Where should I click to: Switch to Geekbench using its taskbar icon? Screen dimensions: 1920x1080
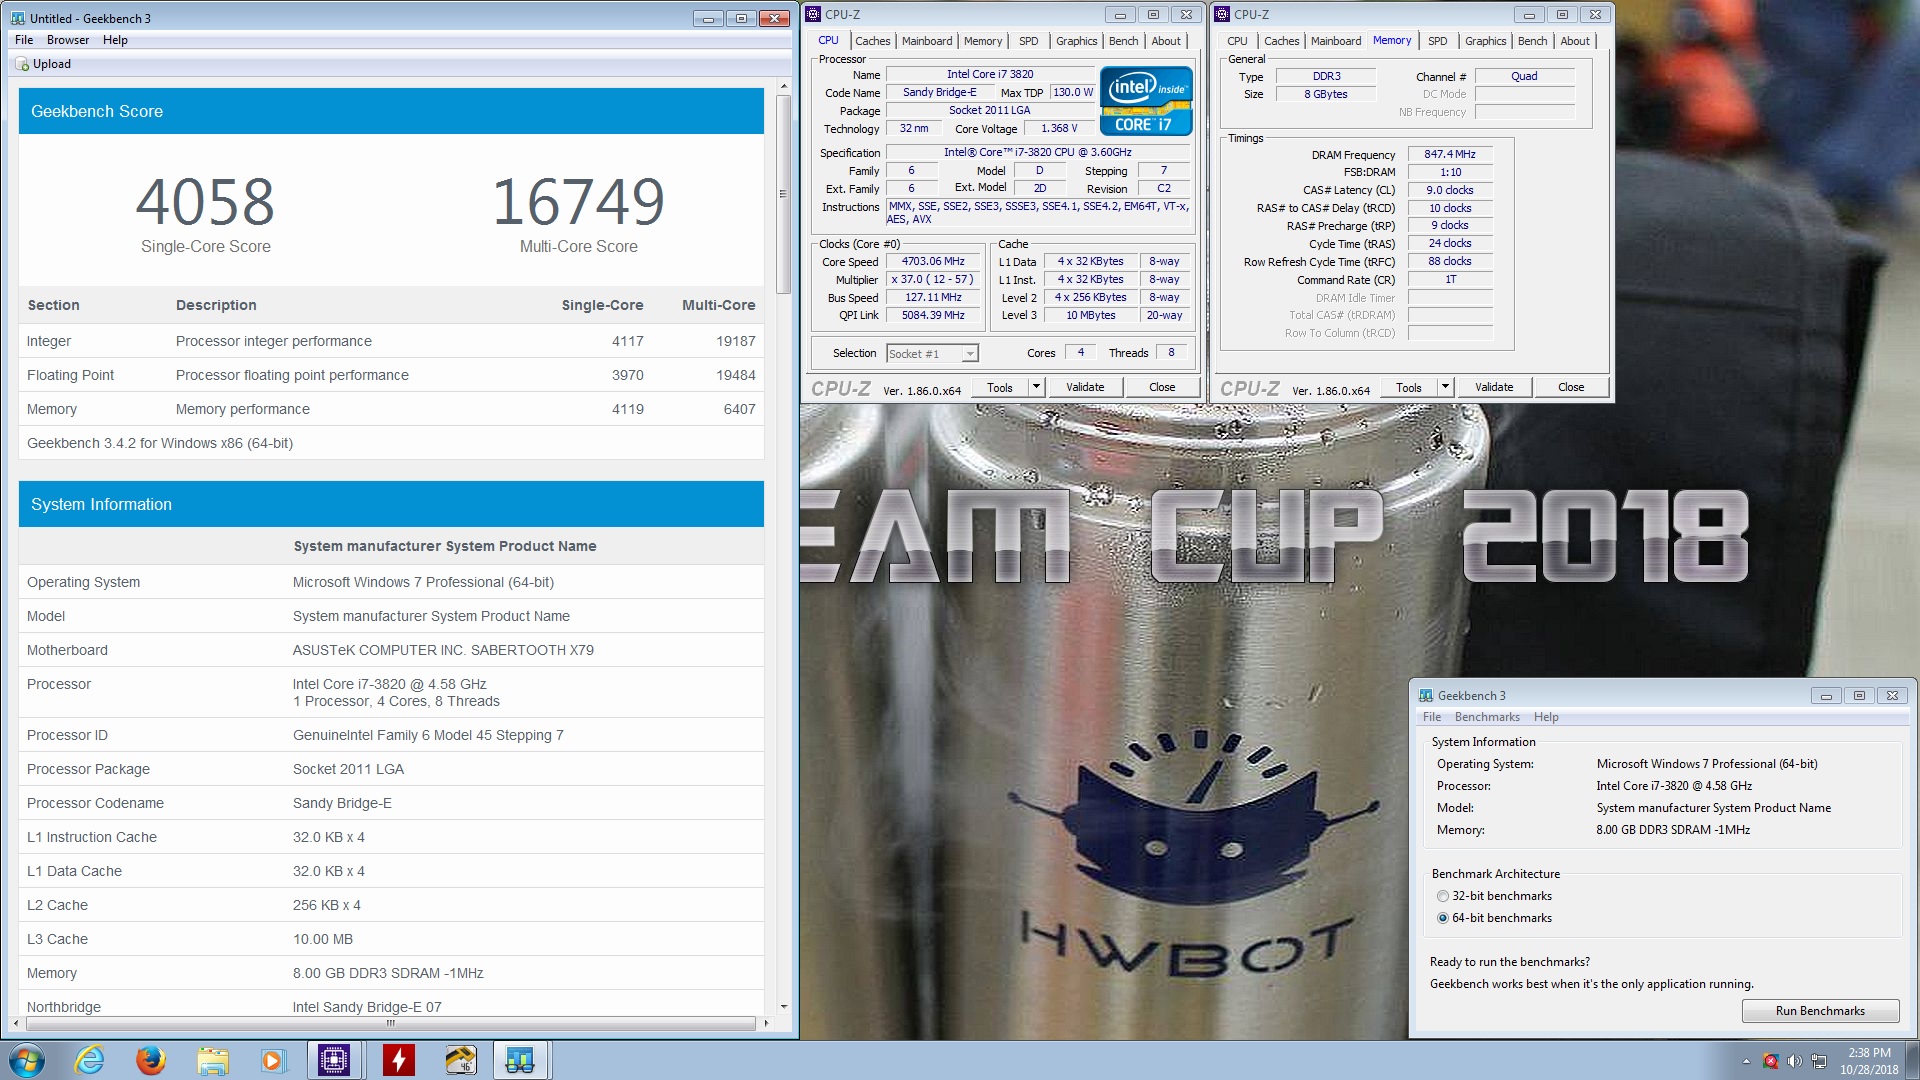point(520,1060)
